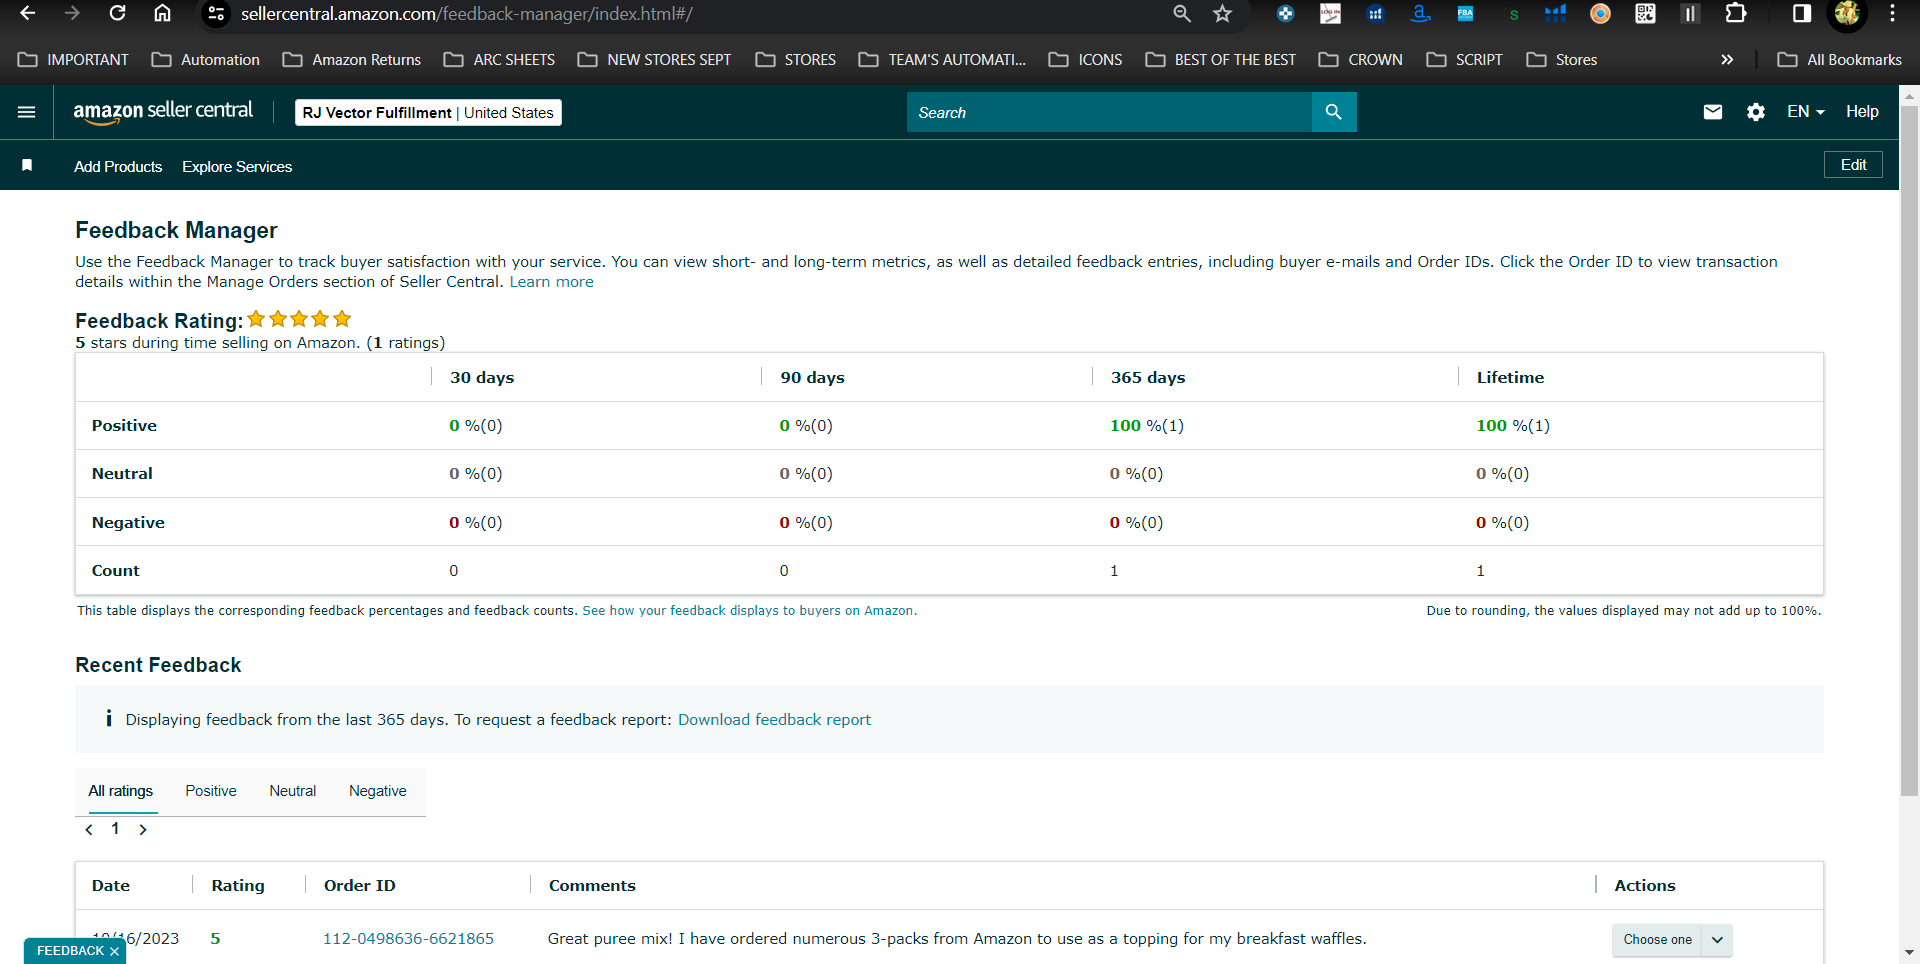Open the IMPORTANT bookmarks folder
1920x964 pixels.
coord(73,60)
